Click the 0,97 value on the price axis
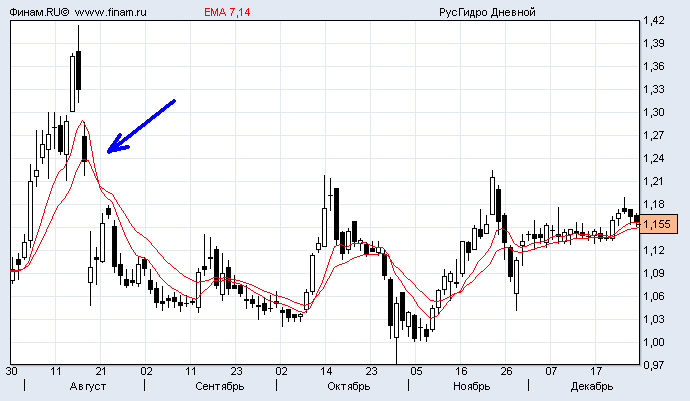Viewport: 690px width, 401px height. (655, 365)
